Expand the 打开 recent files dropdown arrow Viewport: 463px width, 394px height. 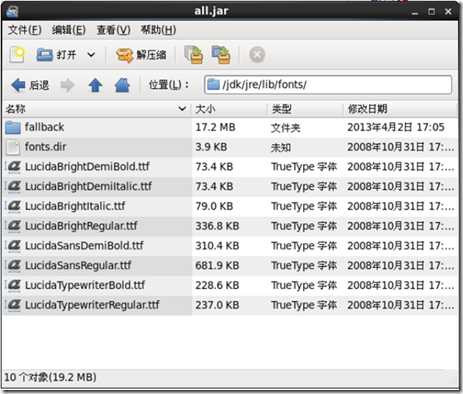click(x=91, y=55)
